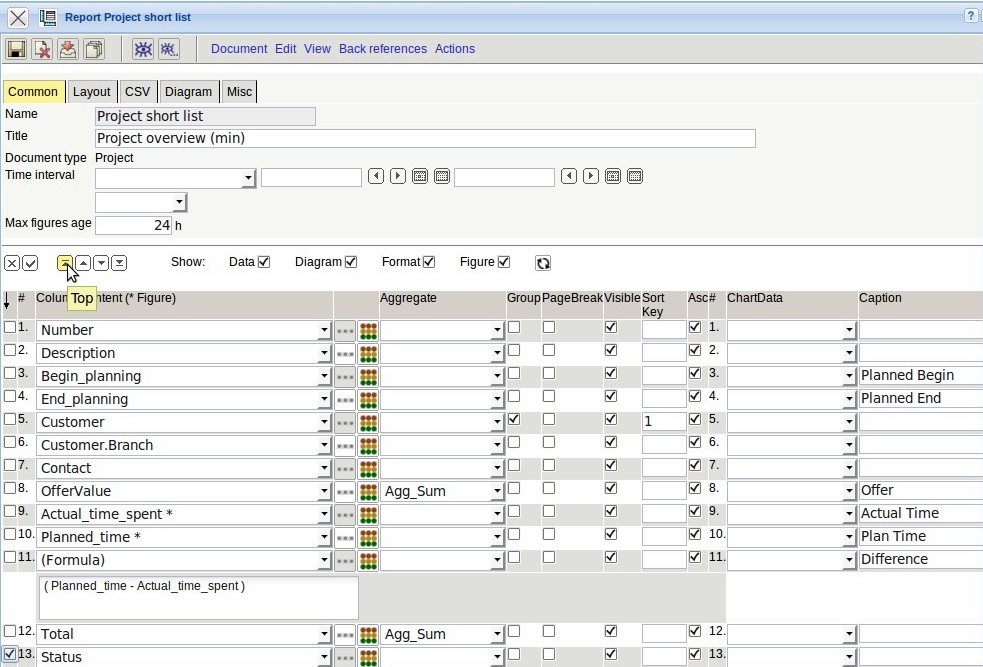This screenshot has height=667, width=983.
Task: Expand the Aggregate dropdown for OfferValue
Action: tap(497, 491)
